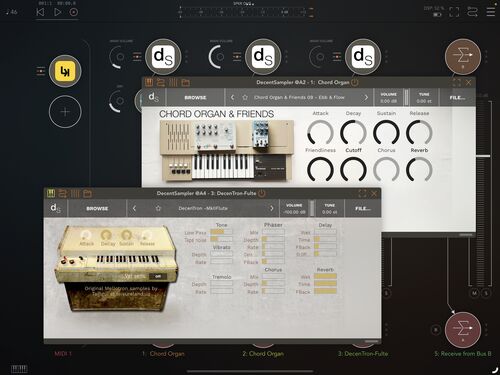Open FILE menu in Chord Organ plugin

457,98
